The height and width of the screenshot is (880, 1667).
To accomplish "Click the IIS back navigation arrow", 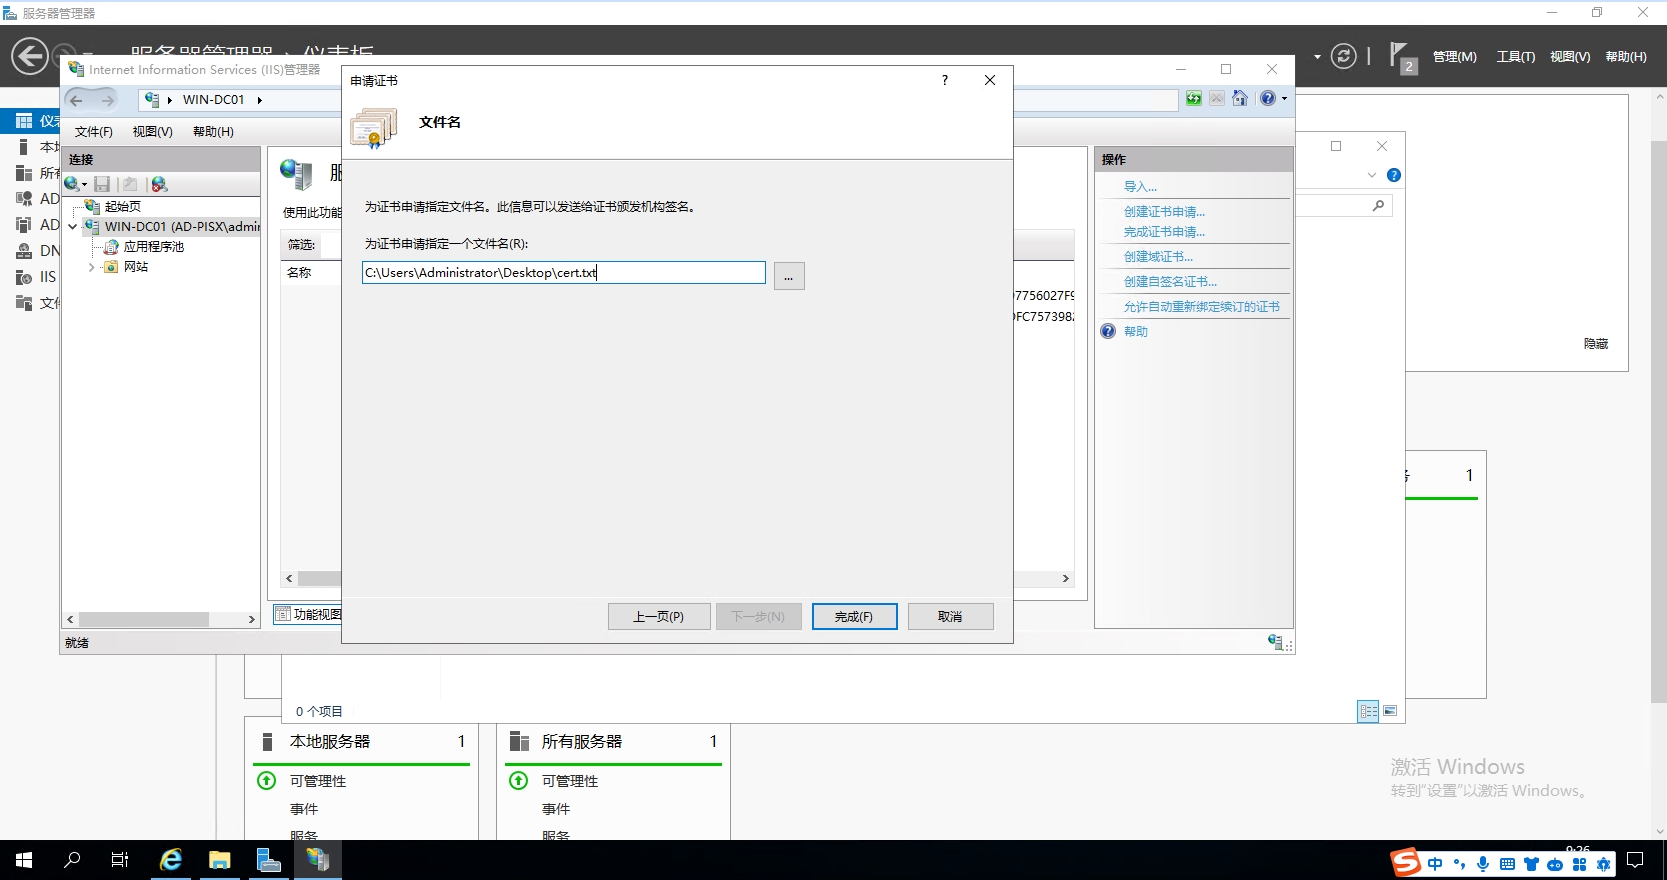I will coord(77,100).
